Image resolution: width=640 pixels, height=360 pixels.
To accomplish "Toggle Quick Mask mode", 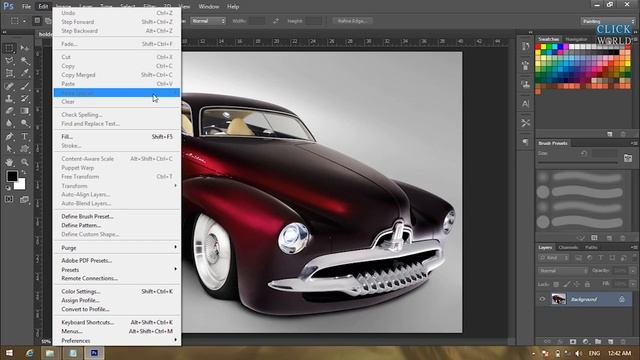I will click(x=9, y=199).
